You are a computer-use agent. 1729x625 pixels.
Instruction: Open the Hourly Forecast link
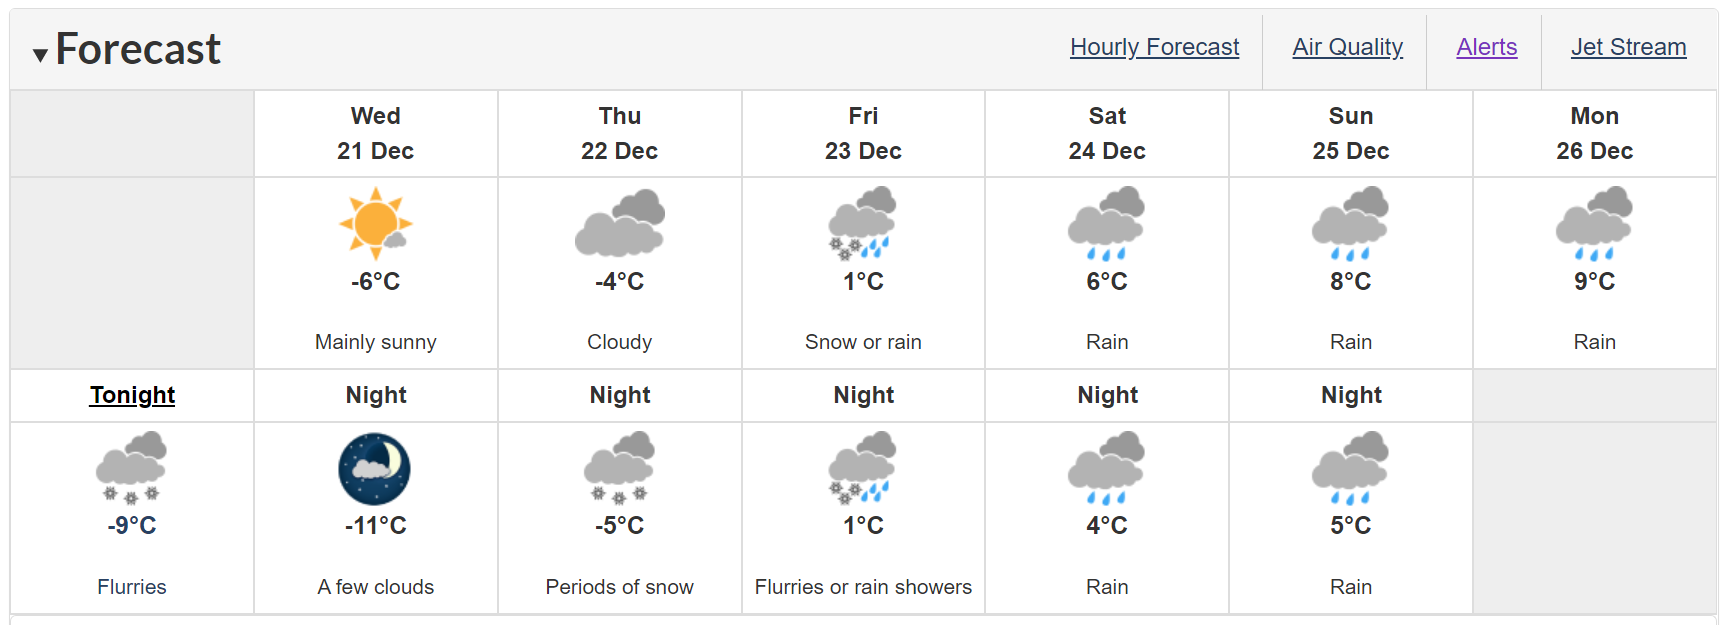(1154, 47)
